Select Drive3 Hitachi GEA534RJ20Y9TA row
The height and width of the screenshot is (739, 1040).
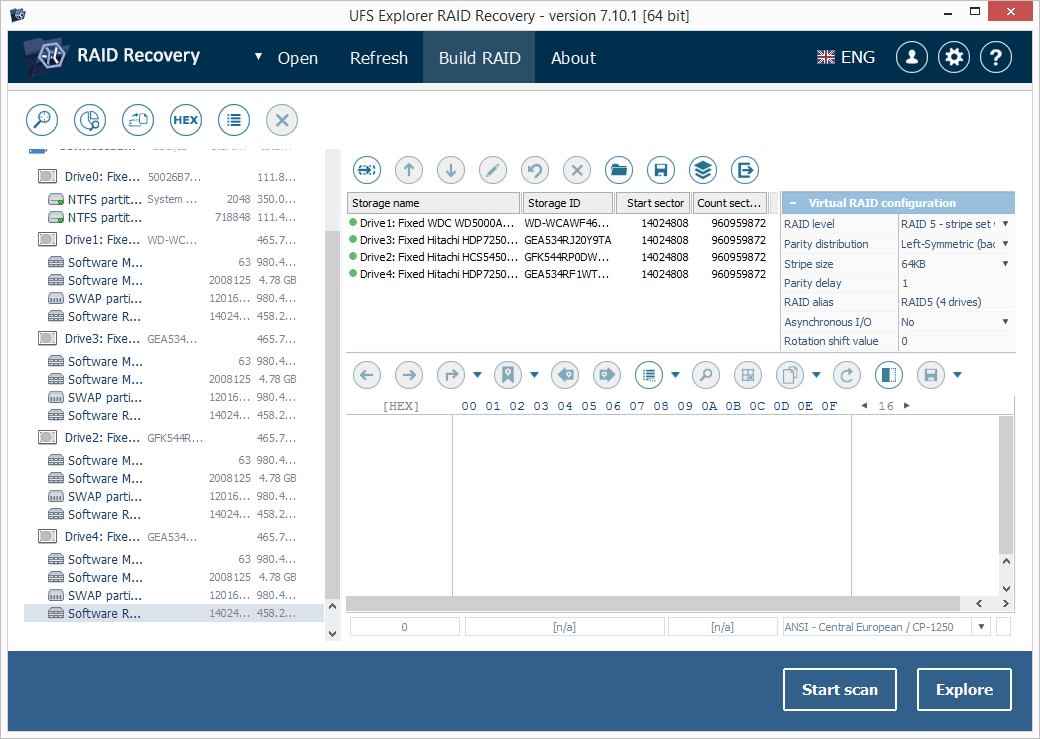(x=557, y=240)
